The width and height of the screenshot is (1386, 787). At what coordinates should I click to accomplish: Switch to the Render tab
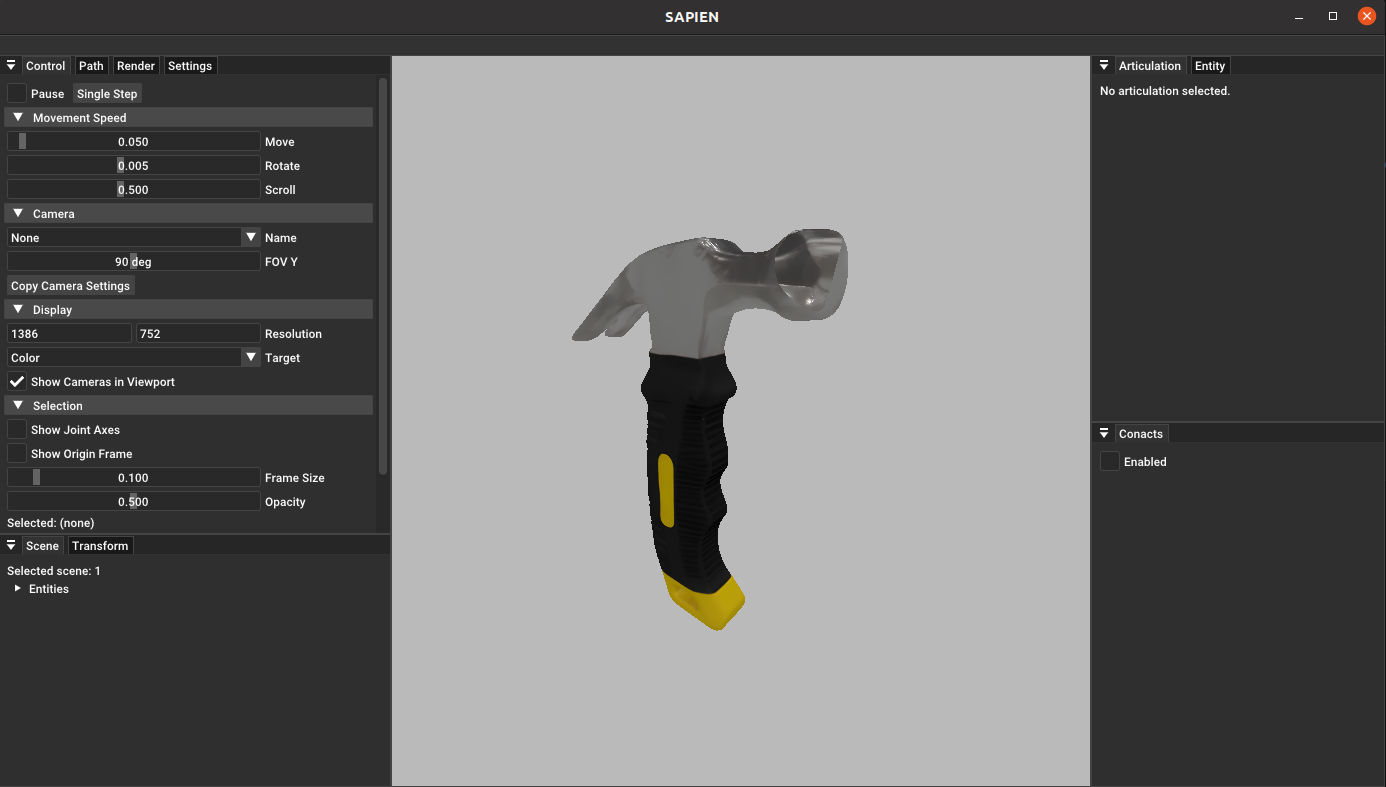point(136,66)
